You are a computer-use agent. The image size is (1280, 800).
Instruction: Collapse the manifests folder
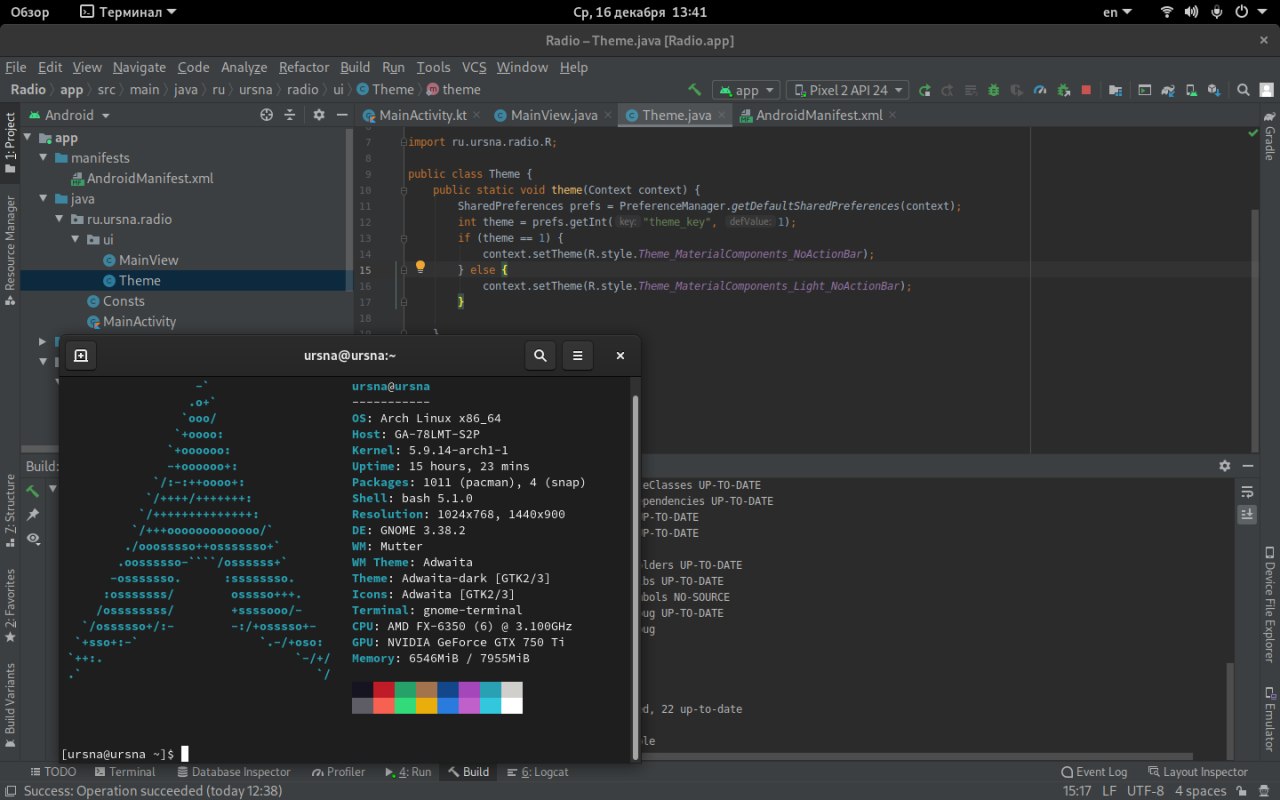(43, 158)
